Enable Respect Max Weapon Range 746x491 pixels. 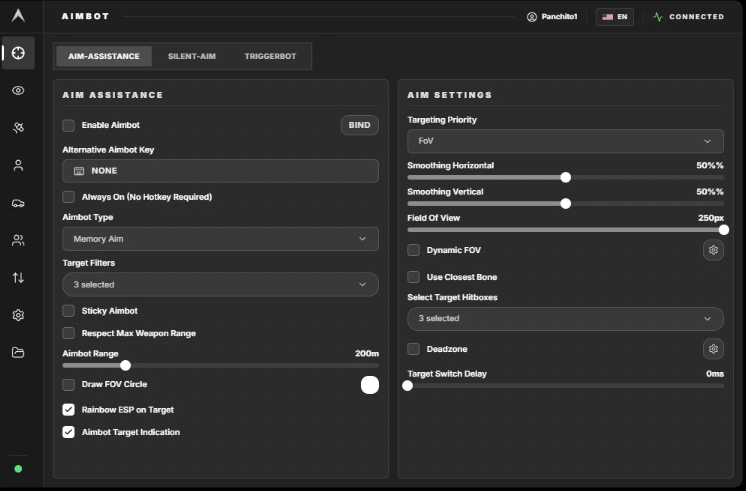pos(69,333)
